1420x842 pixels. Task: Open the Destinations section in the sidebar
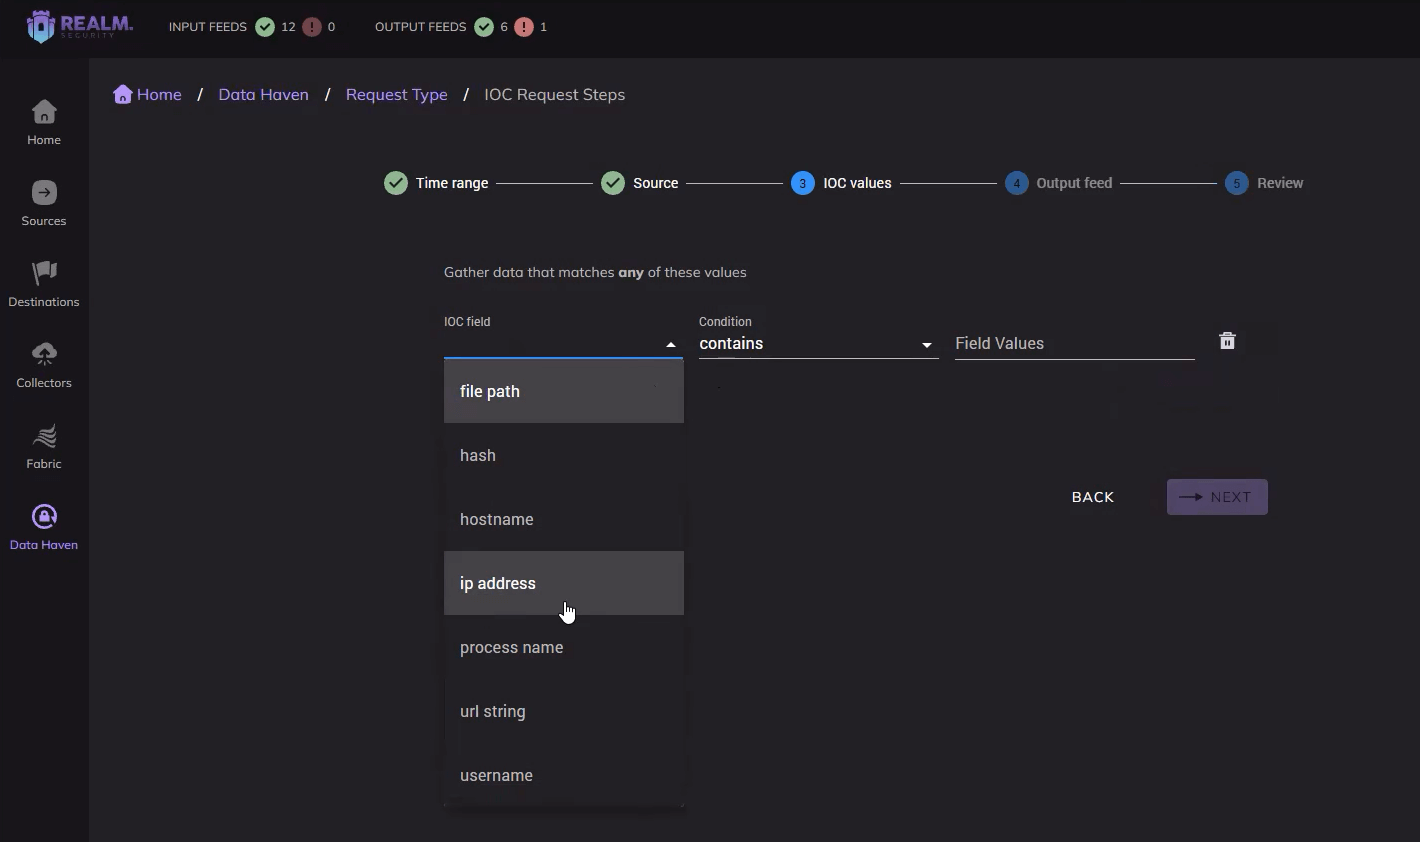(43, 283)
